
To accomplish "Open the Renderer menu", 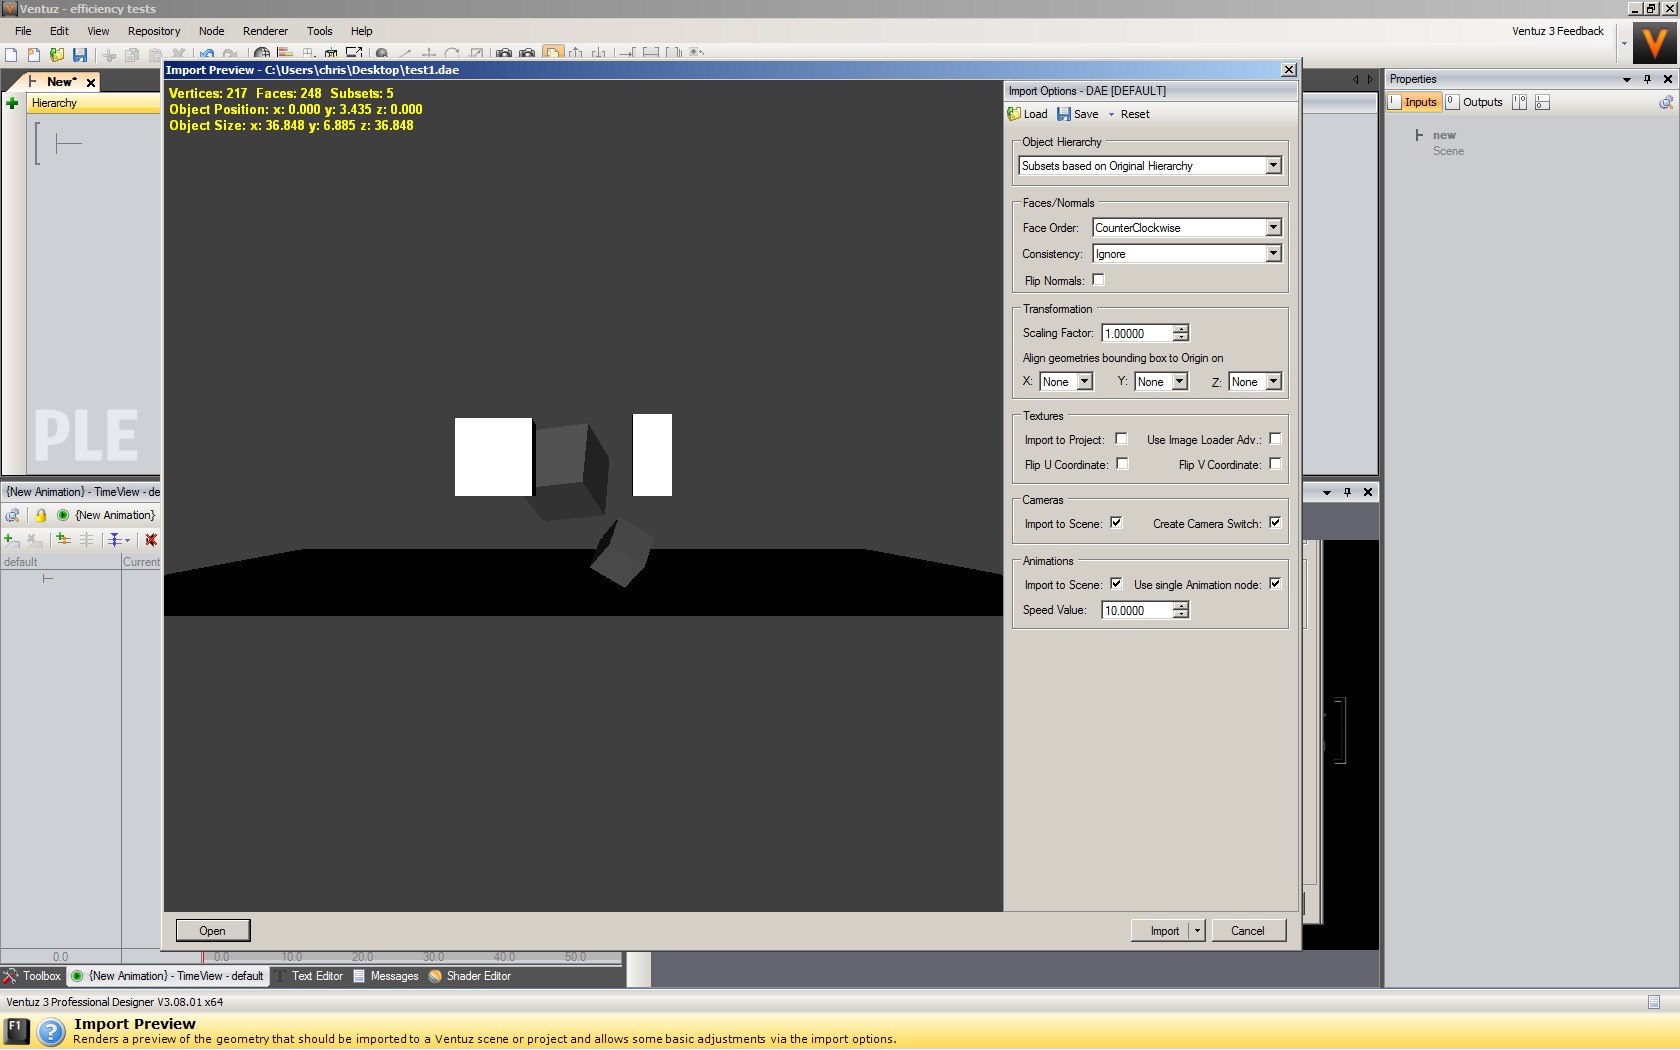I will click(x=265, y=31).
